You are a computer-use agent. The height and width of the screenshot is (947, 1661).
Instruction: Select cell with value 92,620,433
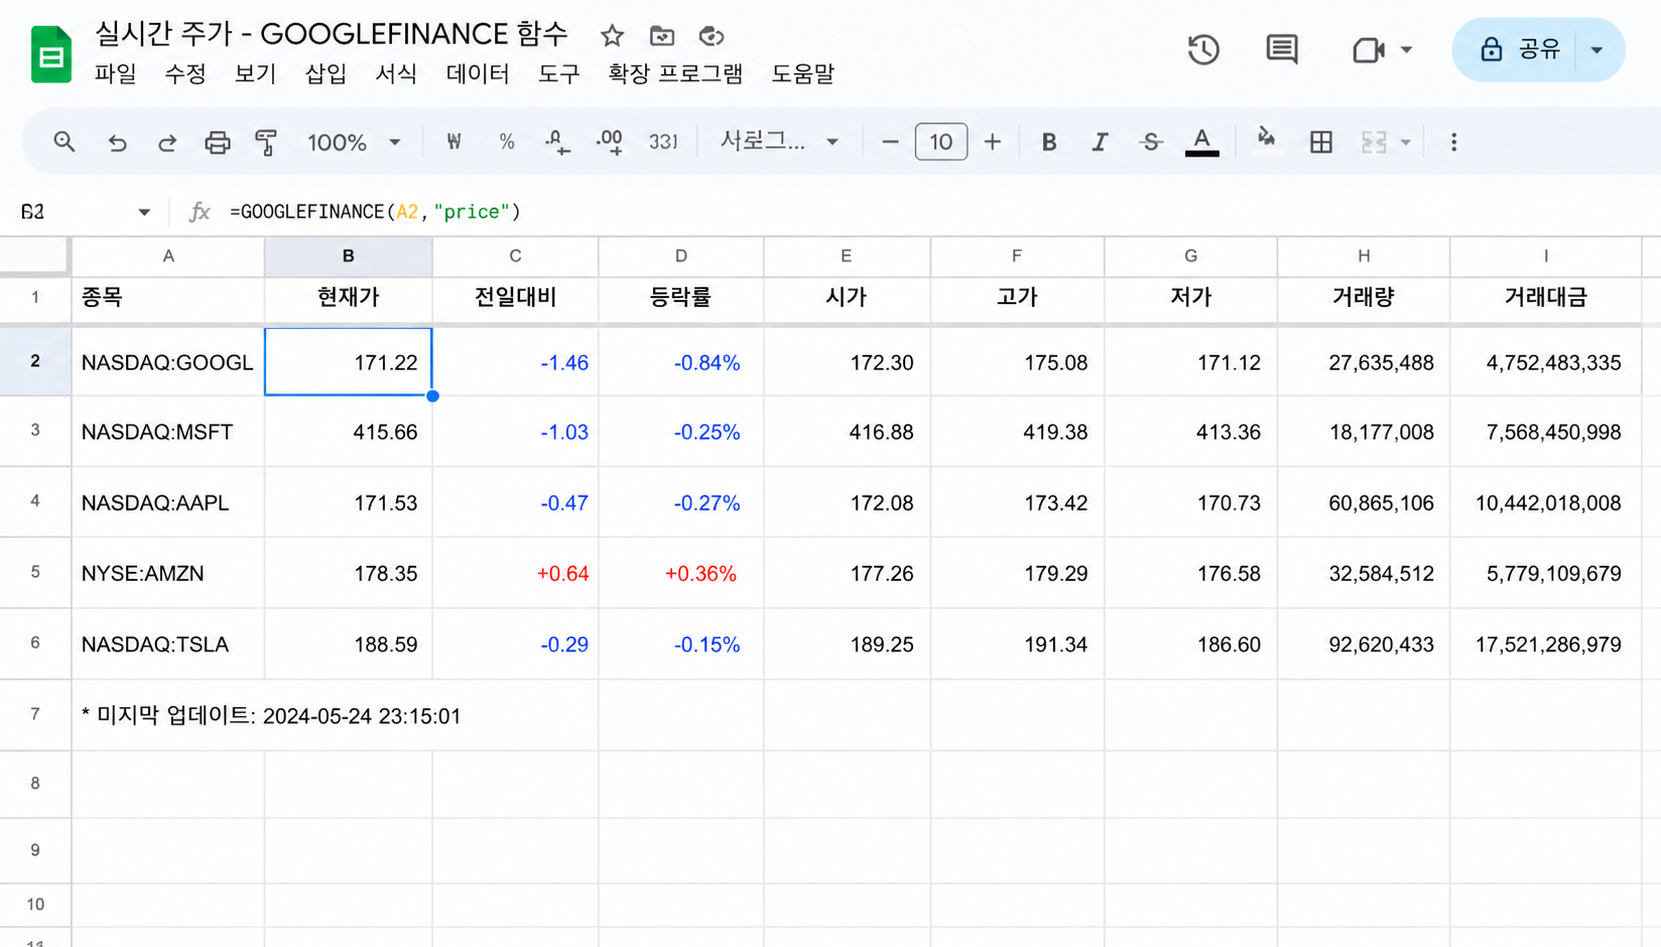[x=1363, y=644]
